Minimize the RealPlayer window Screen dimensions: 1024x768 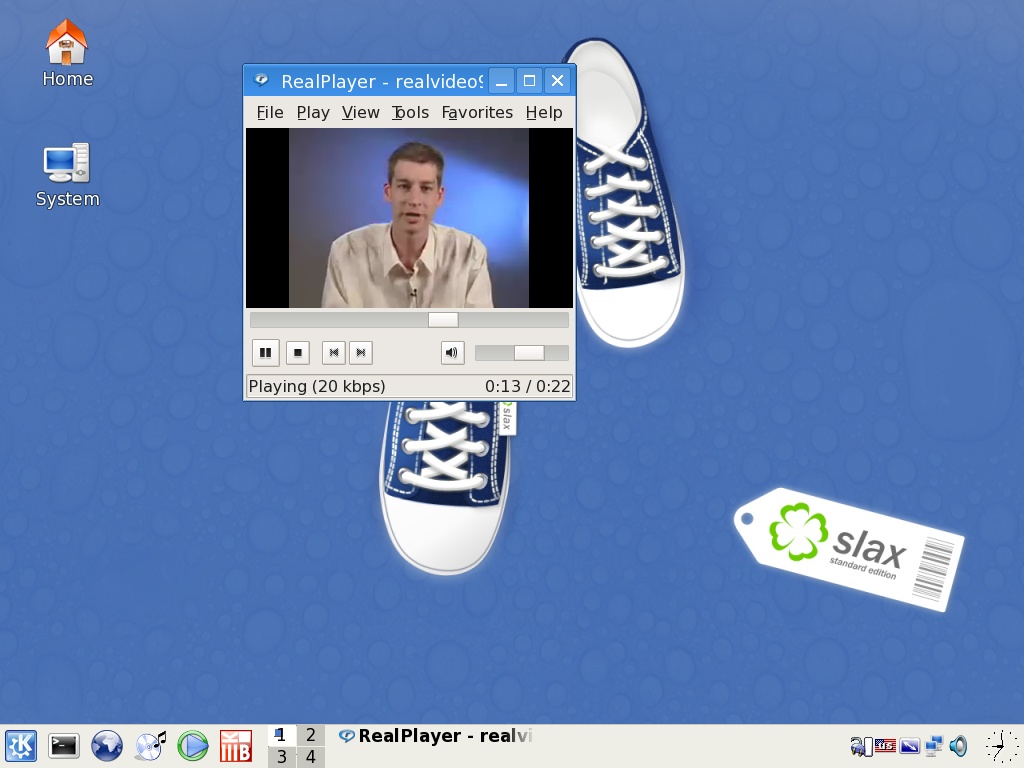tap(501, 81)
